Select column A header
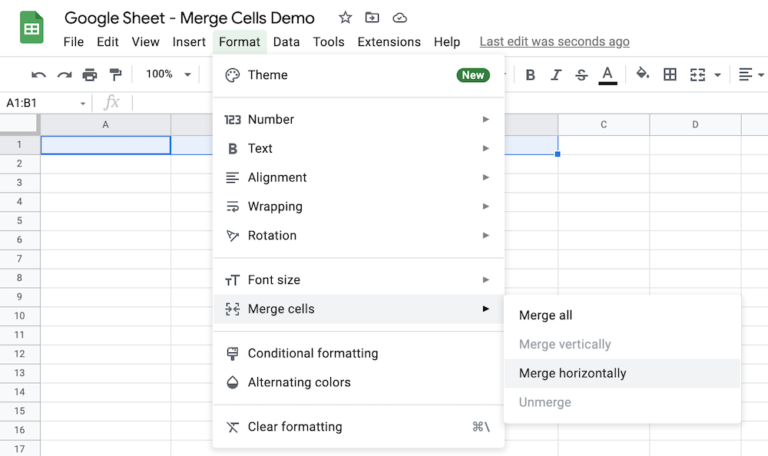The height and width of the screenshot is (456, 768). [x=105, y=125]
